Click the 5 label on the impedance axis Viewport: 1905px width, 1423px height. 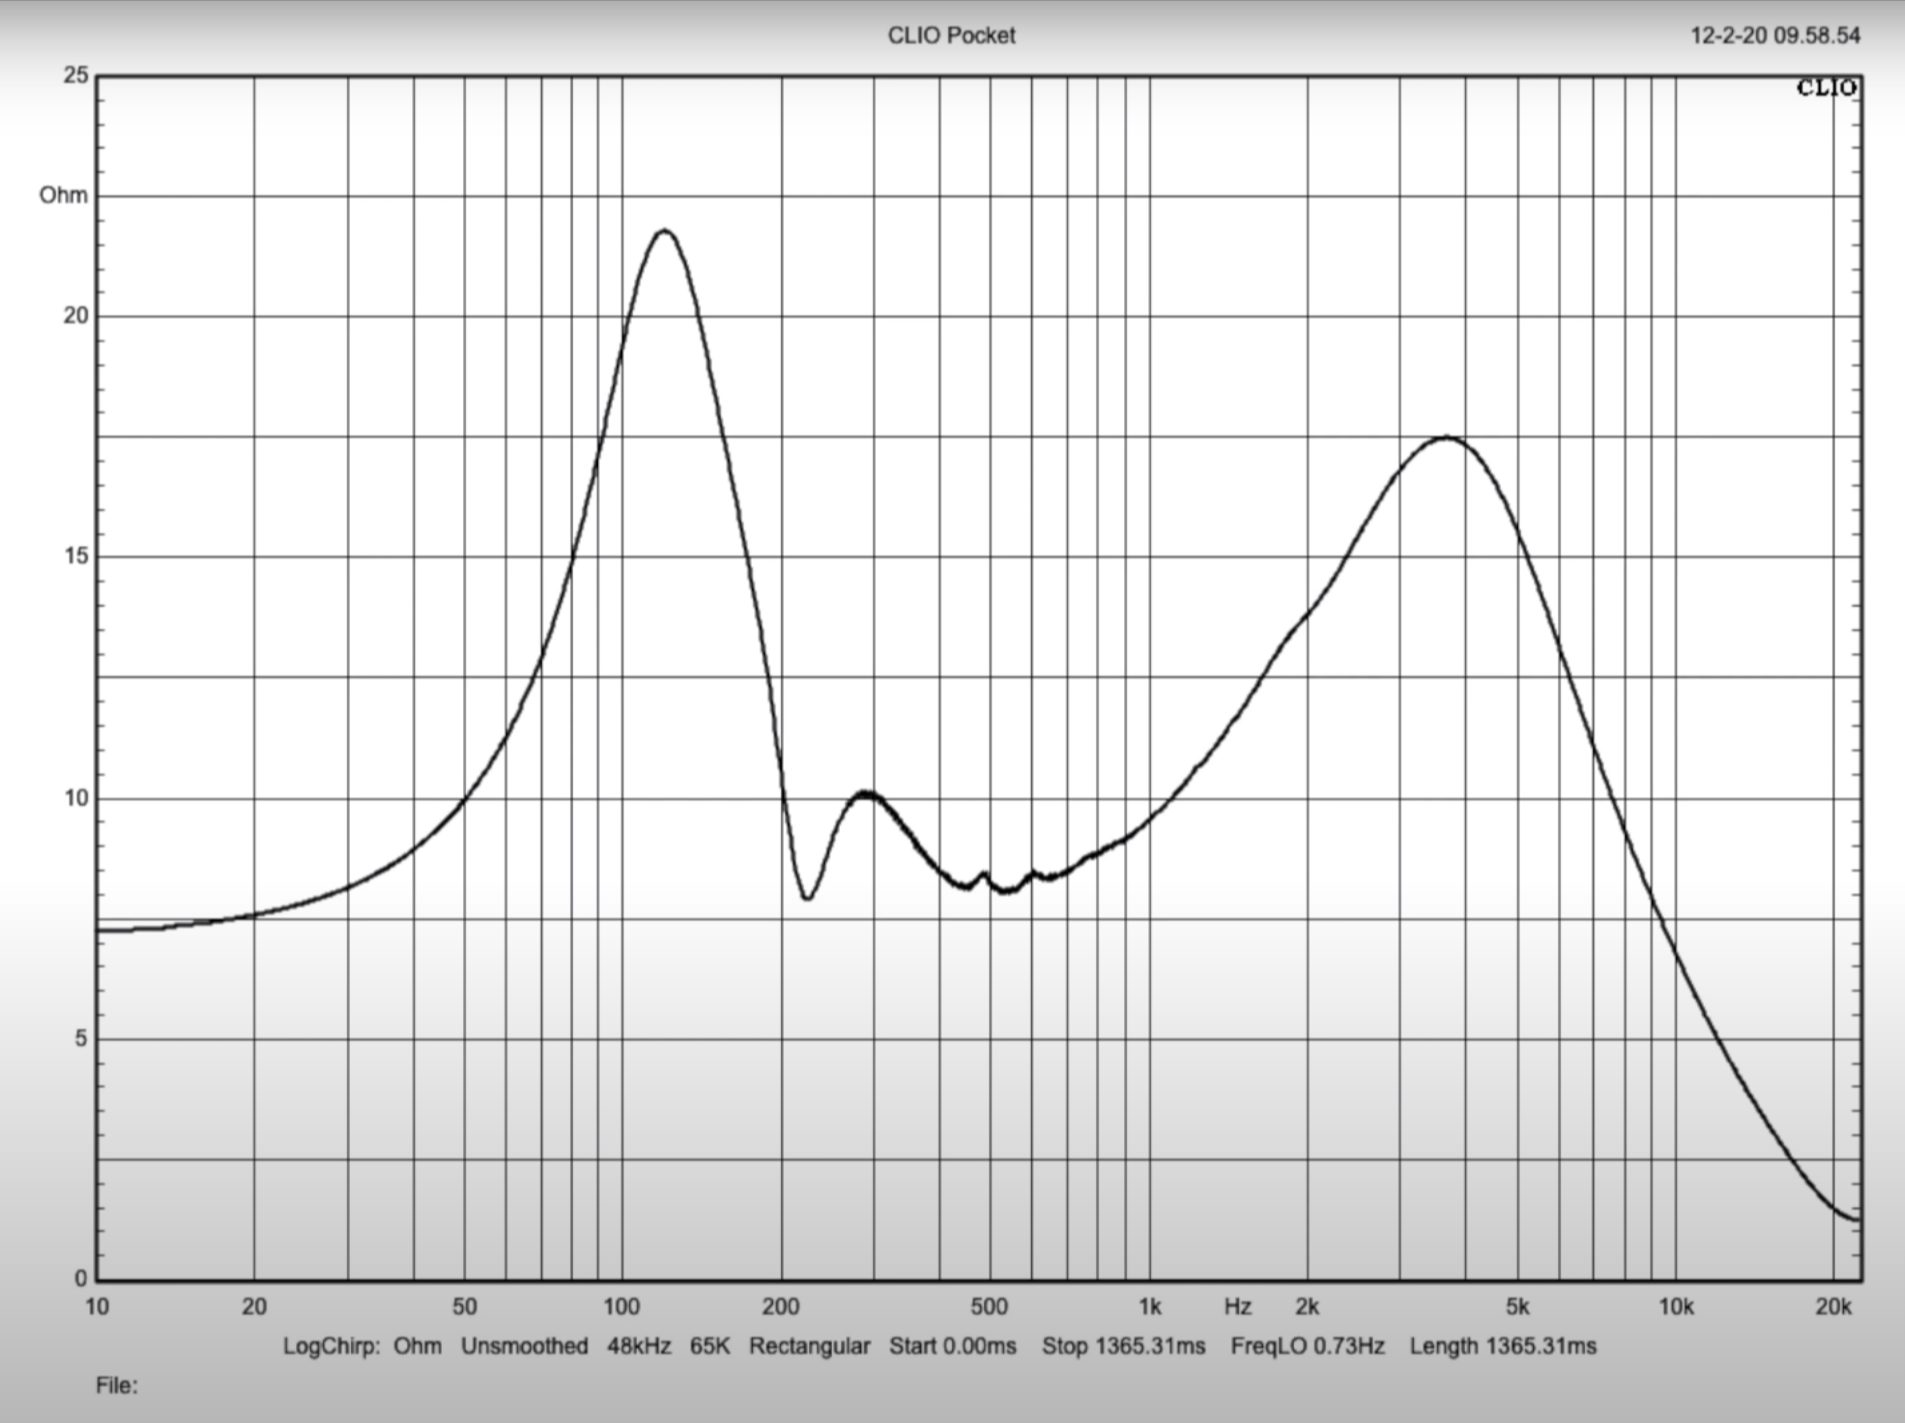pos(81,1038)
